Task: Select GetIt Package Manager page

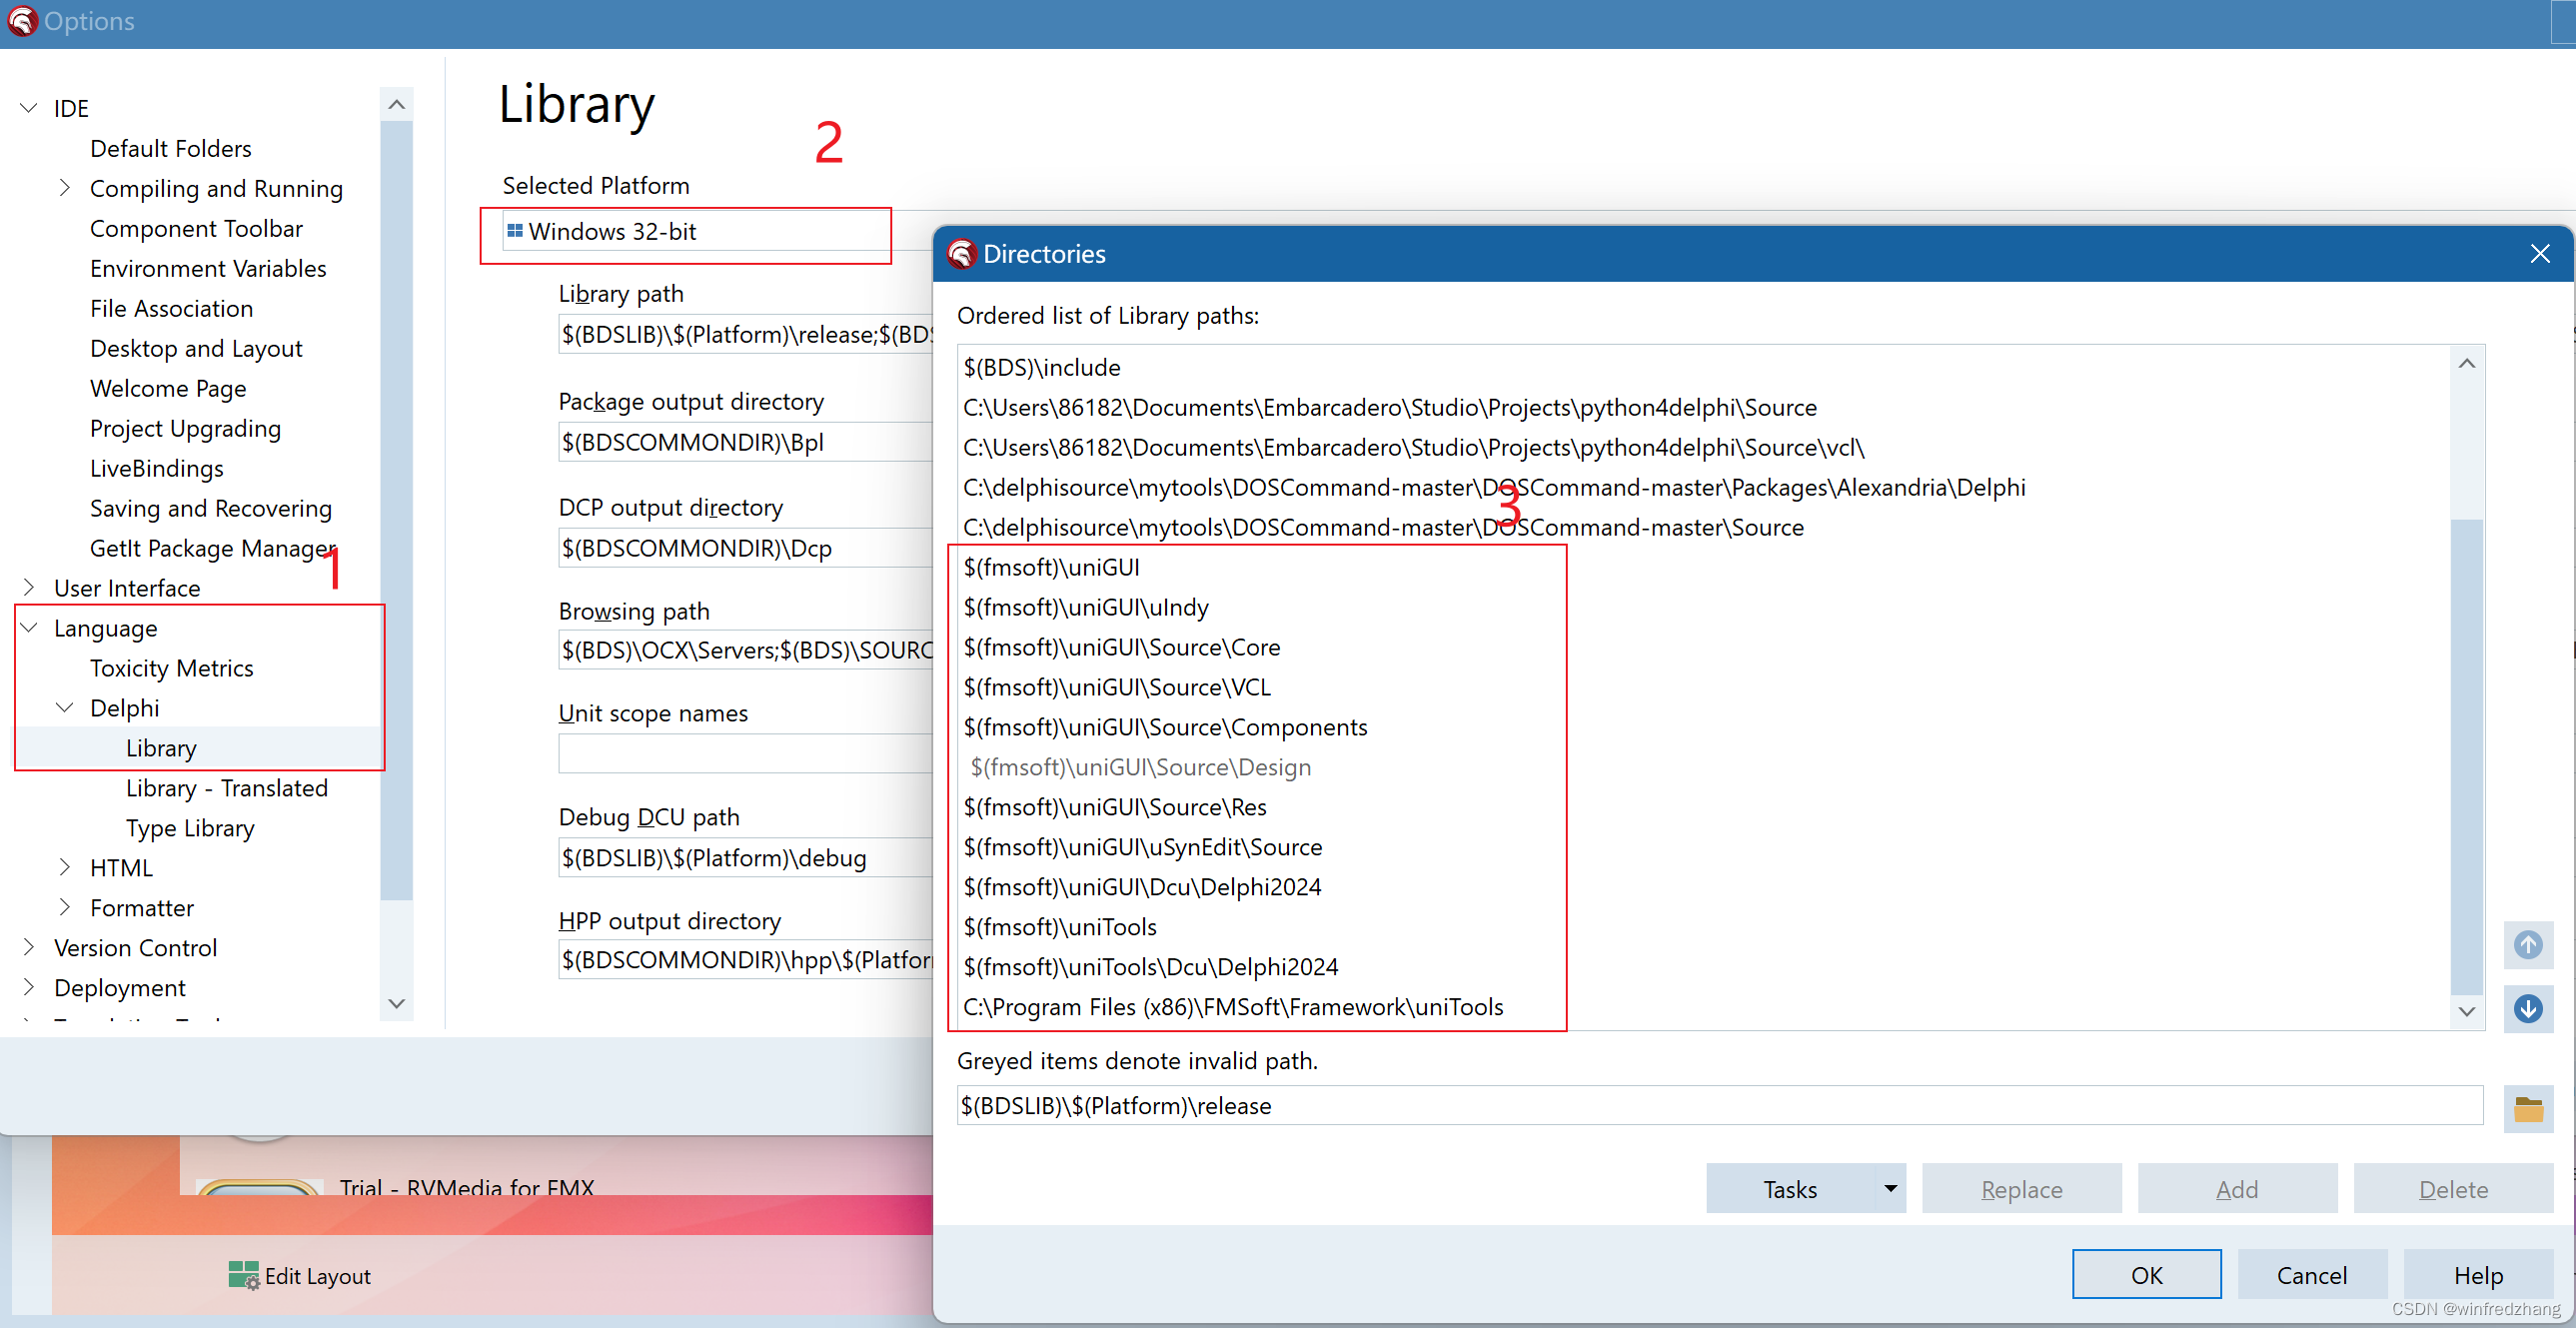Action: (x=213, y=548)
